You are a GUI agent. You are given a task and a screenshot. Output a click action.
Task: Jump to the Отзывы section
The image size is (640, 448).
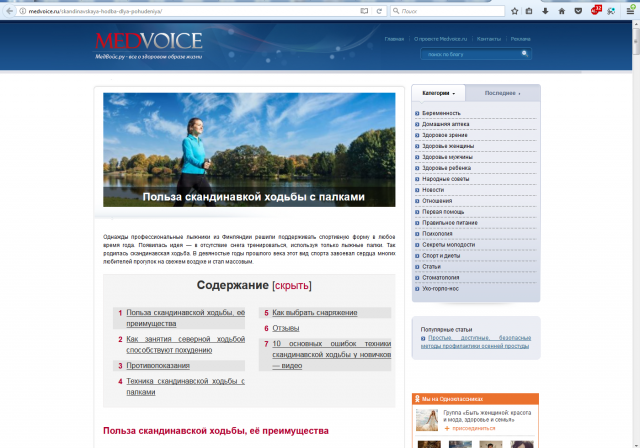tap(286, 328)
